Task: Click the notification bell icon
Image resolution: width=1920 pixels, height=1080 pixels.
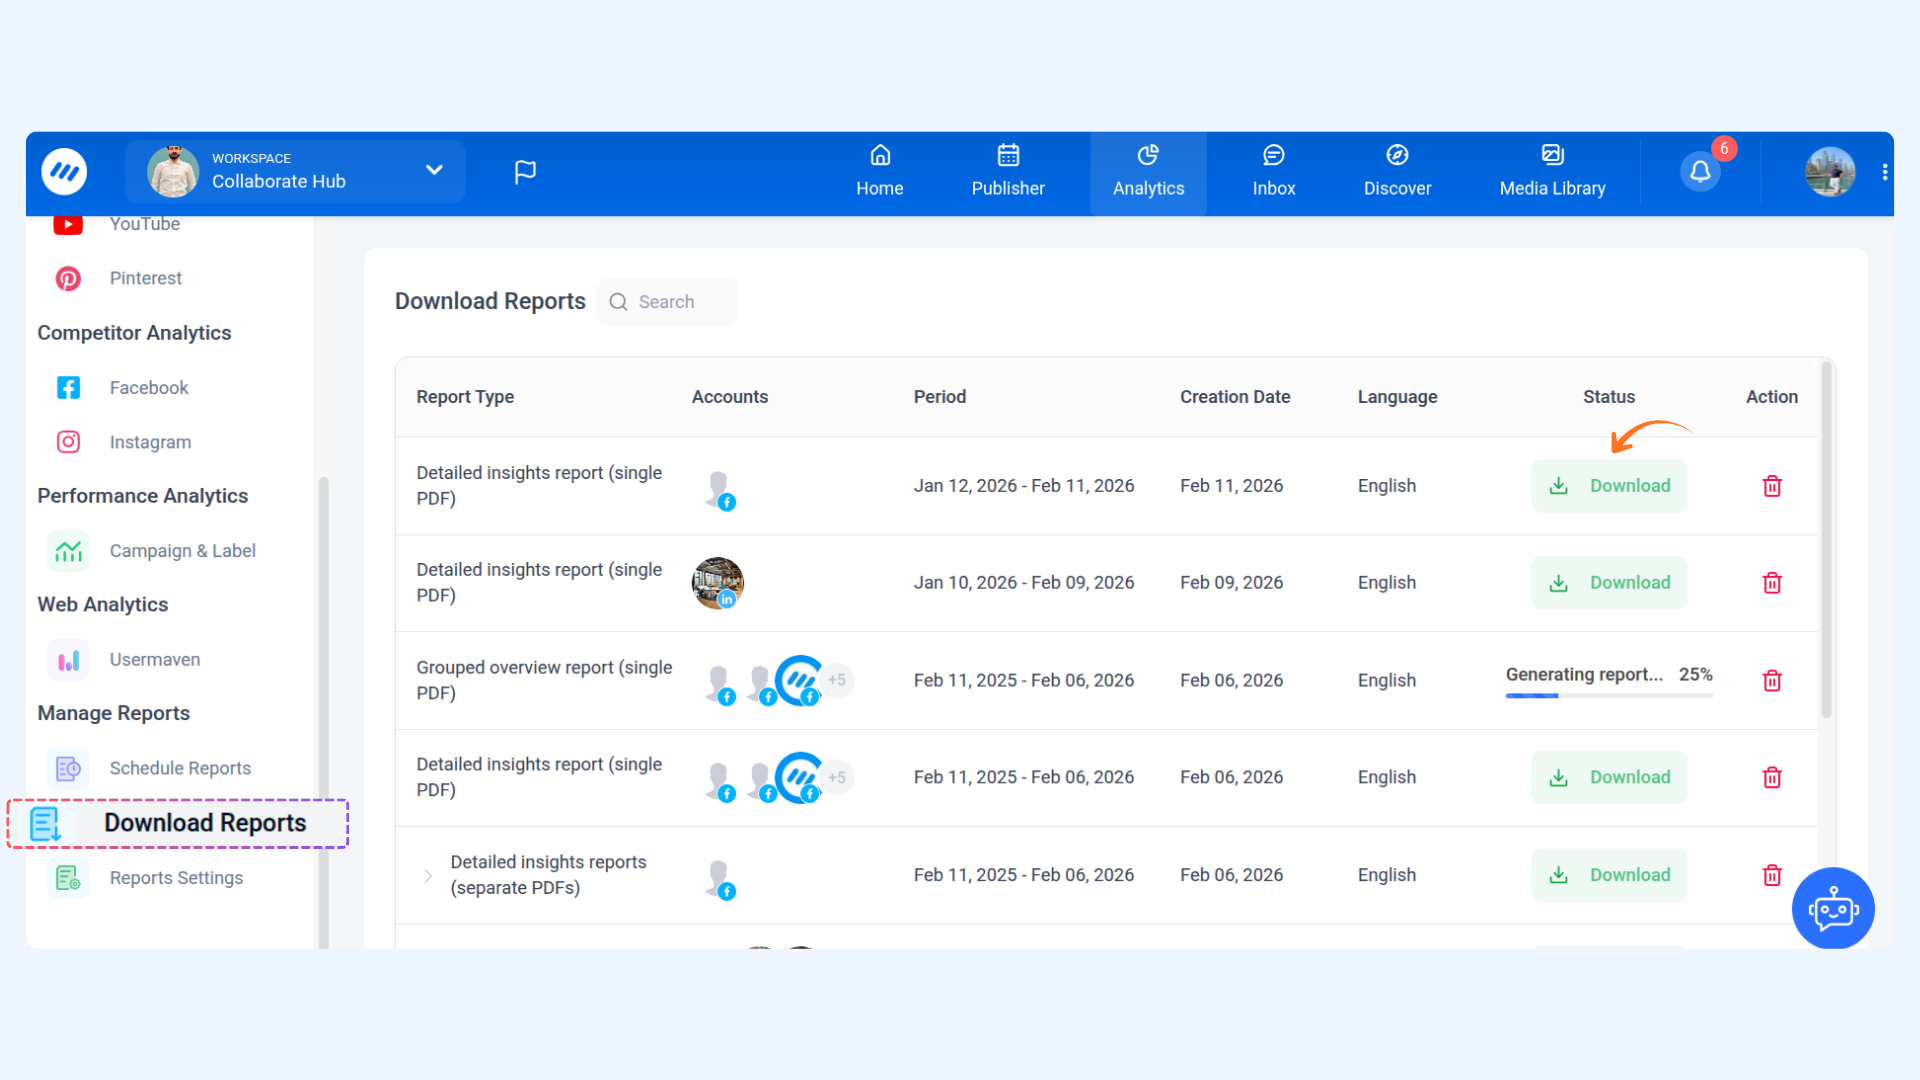Action: (1699, 172)
